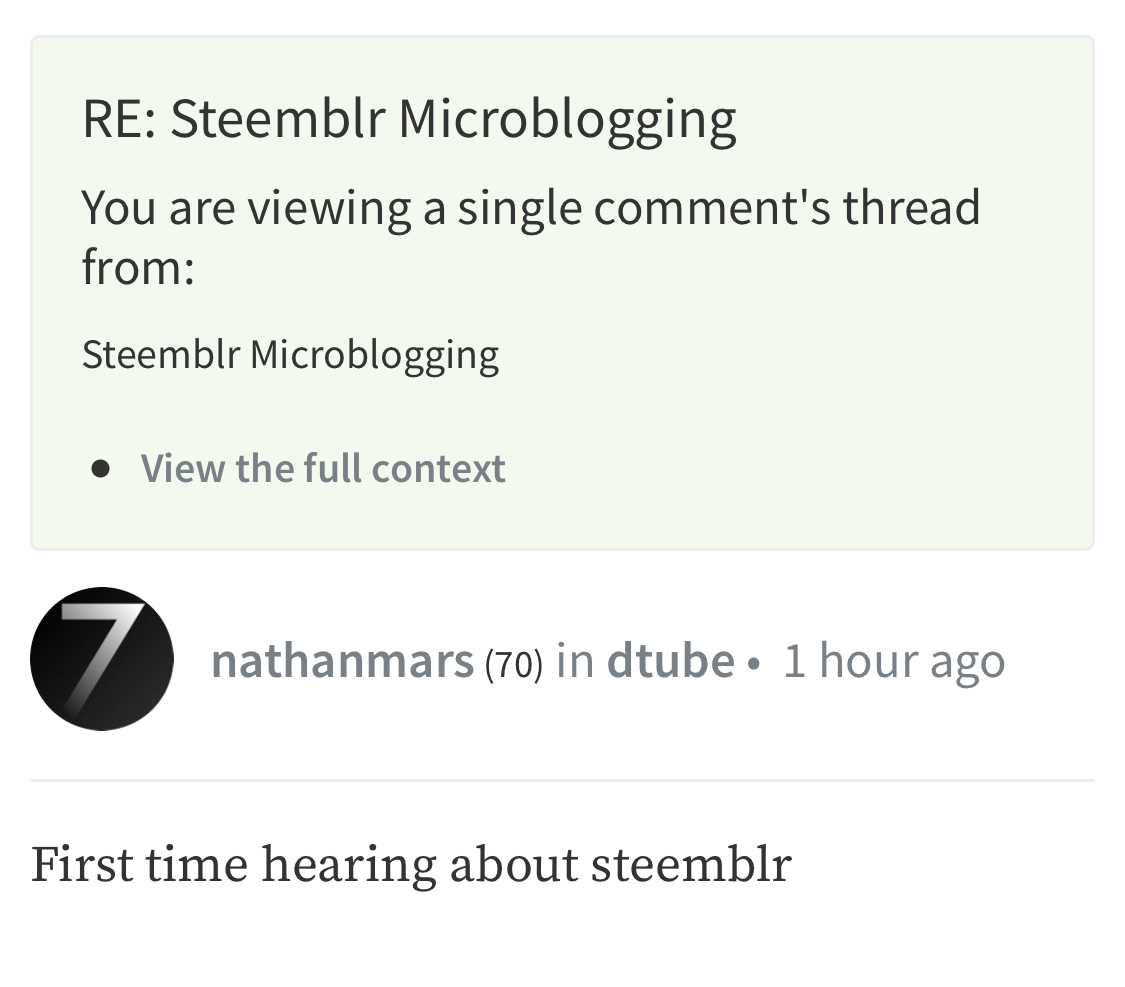Open the parent post 'Steemblr Microblogging' link

coord(291,355)
